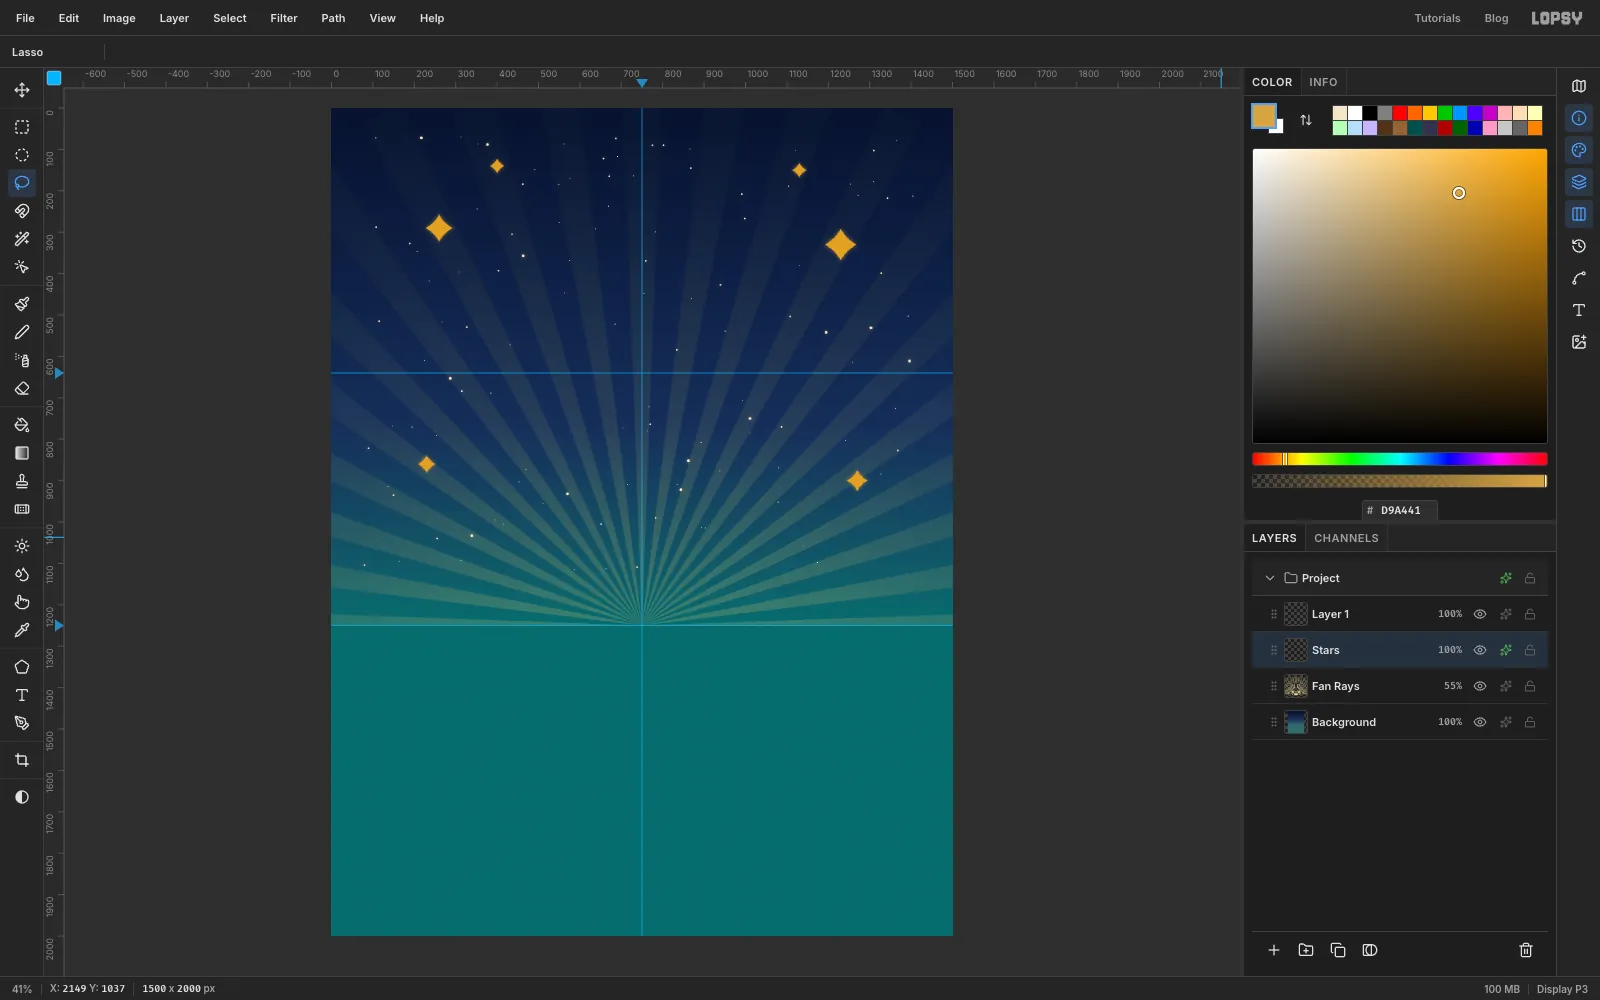
Task: Select the Eyedropper tool
Action: (x=22, y=630)
